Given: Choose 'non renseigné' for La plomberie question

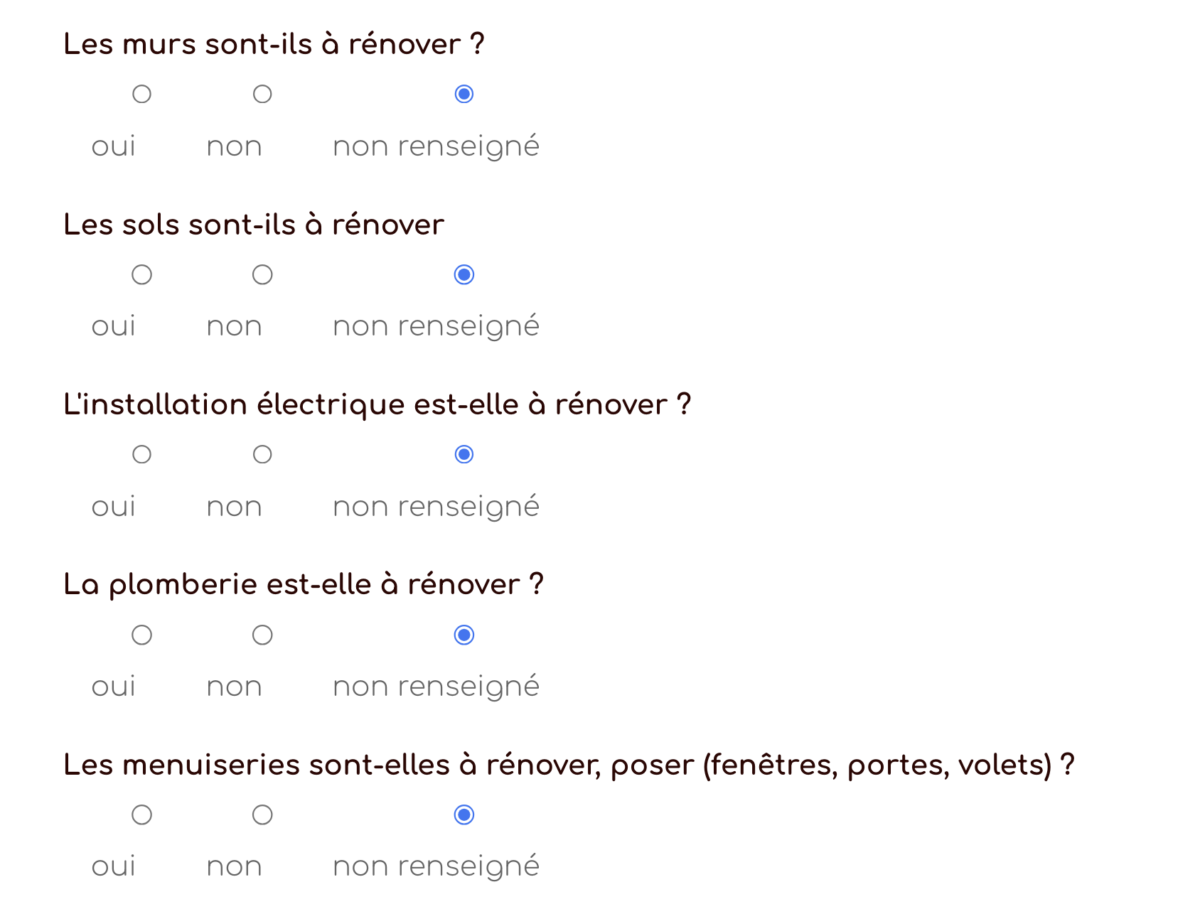Looking at the screenshot, I should click(x=464, y=635).
